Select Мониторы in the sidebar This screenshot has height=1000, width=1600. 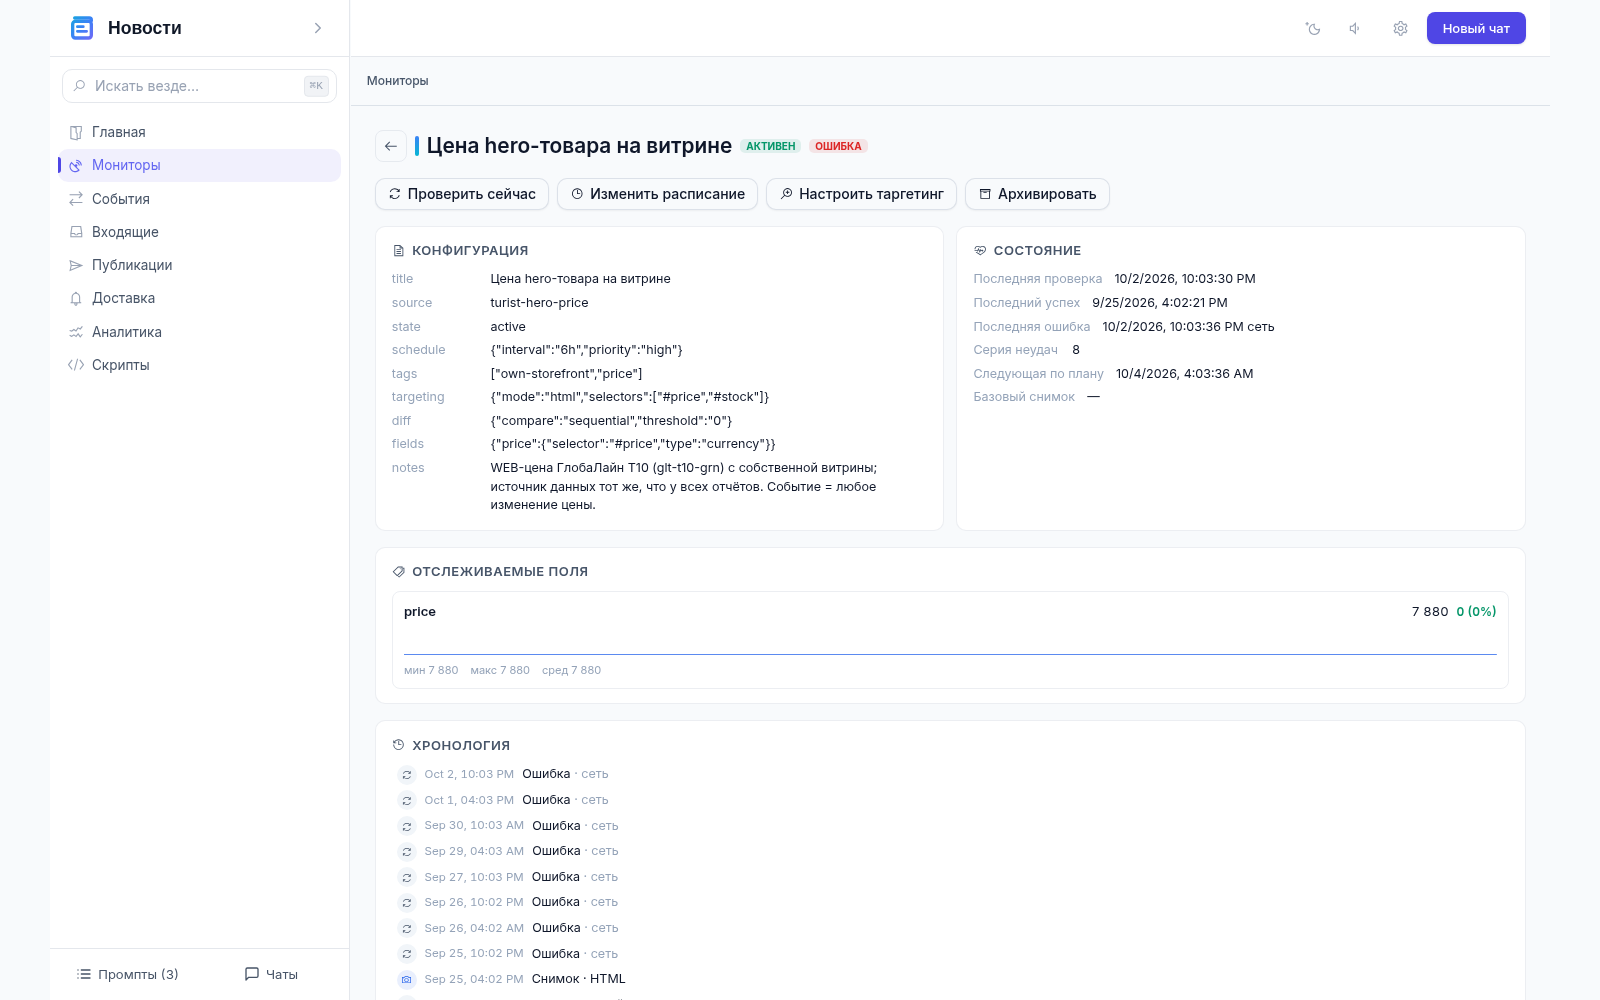200,165
